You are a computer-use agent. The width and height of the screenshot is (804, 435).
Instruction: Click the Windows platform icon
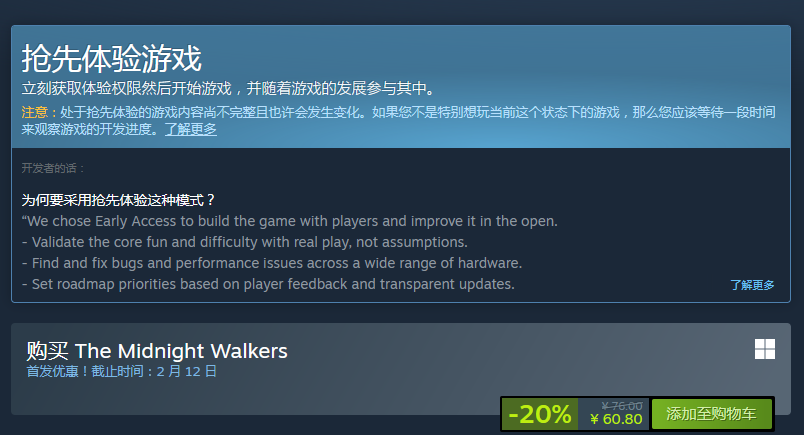coord(765,349)
